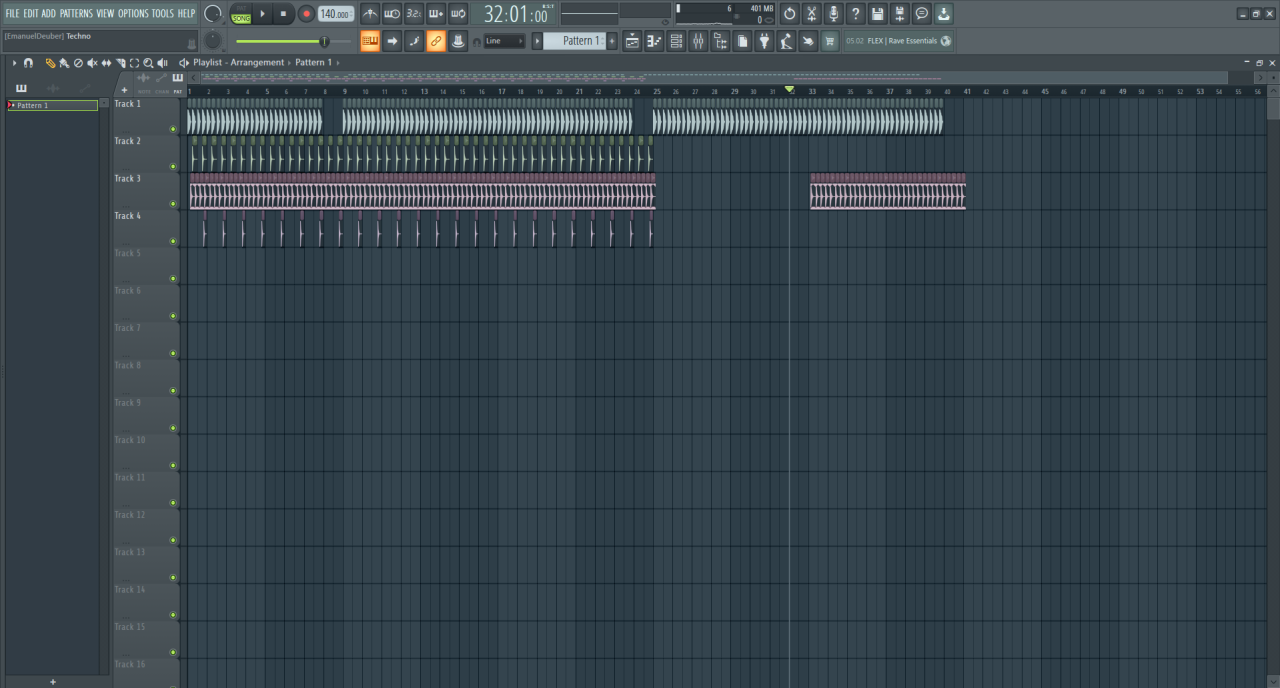The height and width of the screenshot is (688, 1280).
Task: Open the EDIT menu
Action: coord(31,13)
